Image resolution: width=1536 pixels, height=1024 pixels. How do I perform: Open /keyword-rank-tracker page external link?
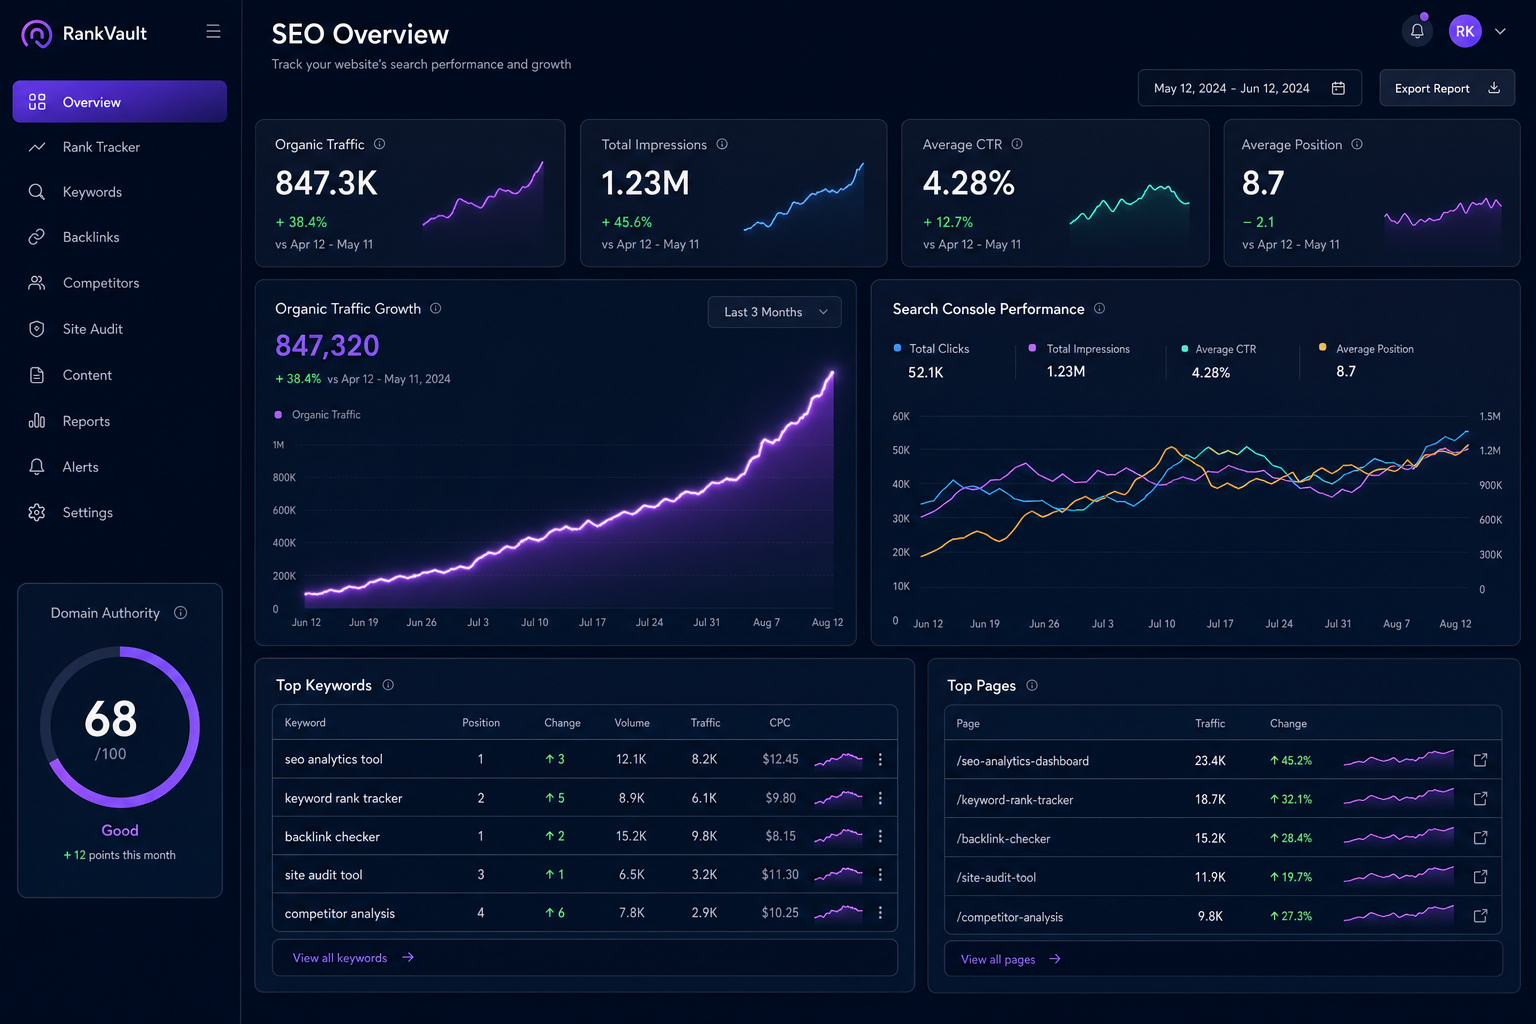coord(1481,799)
